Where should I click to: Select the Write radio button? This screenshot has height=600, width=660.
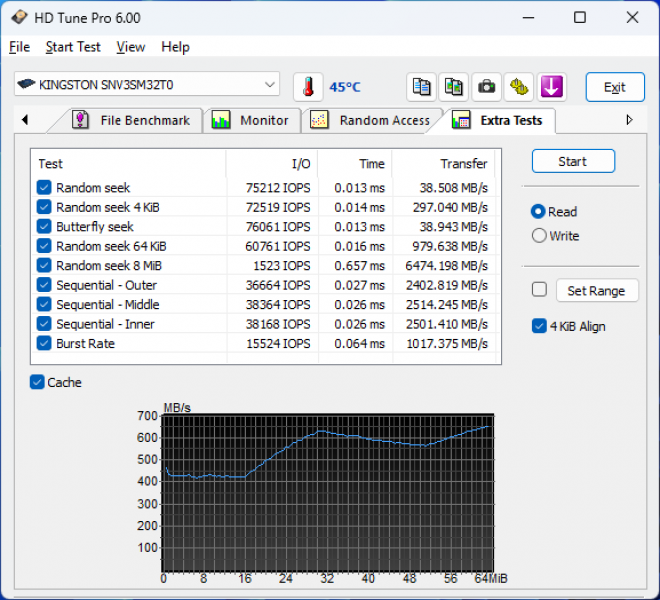tap(540, 236)
